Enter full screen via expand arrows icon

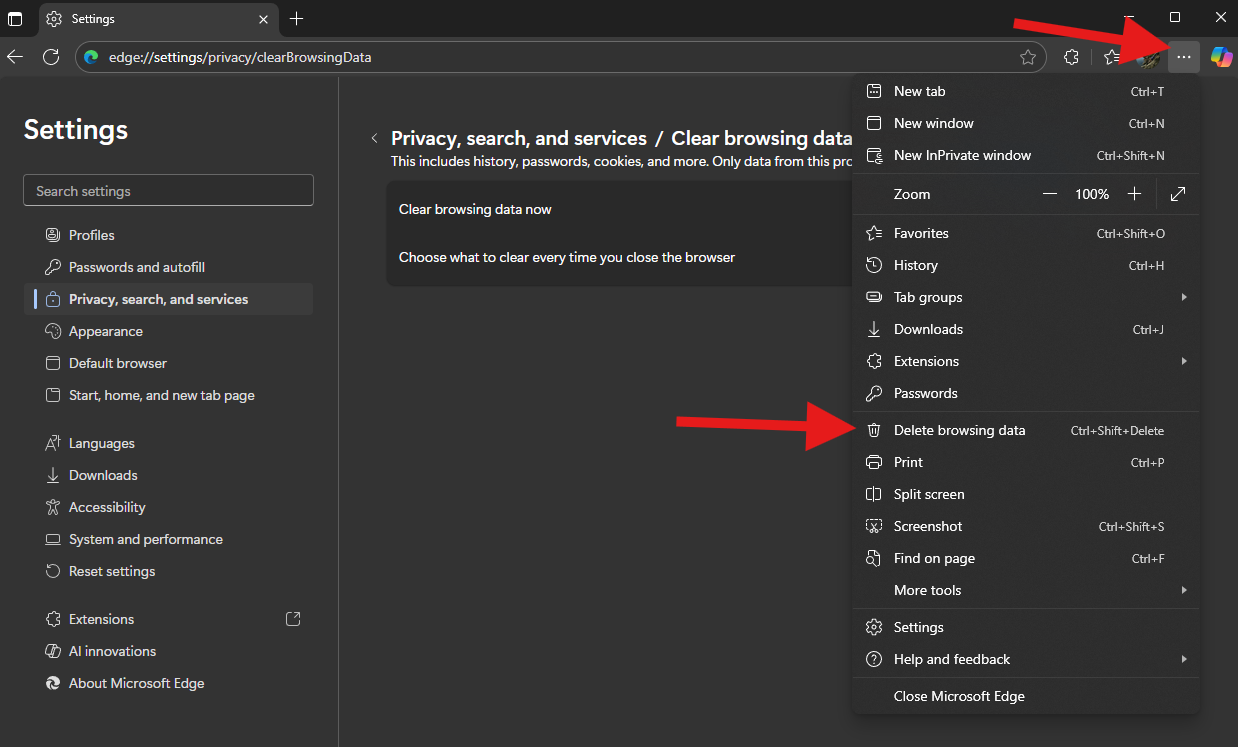1178,194
